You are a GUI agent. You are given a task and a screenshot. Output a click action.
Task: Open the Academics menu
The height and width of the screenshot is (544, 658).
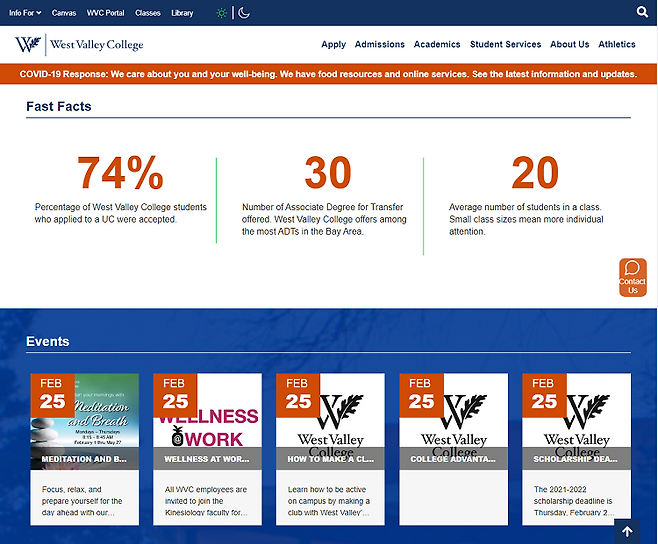(x=437, y=44)
